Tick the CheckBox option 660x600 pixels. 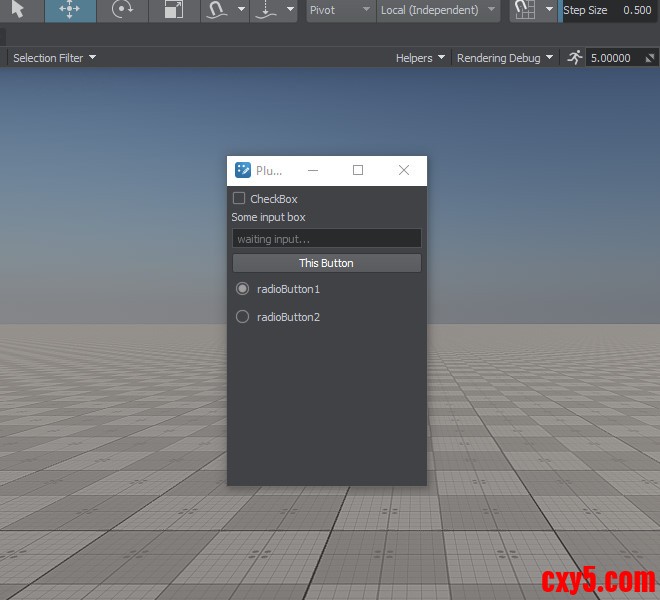239,198
